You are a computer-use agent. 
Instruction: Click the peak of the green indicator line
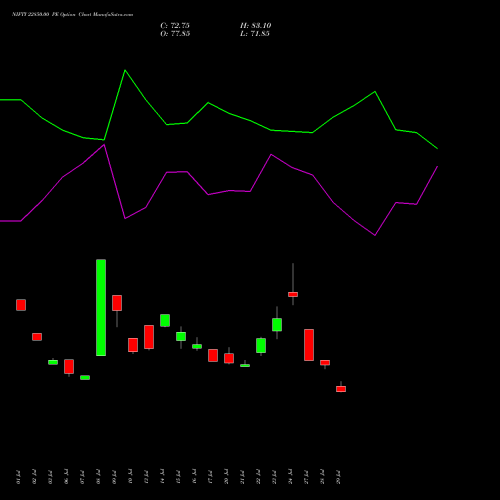(125, 70)
